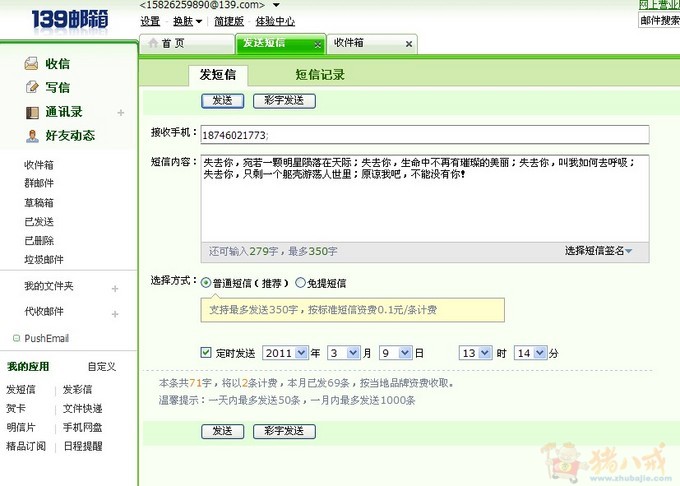680x486 pixels.
Task: Open the 群邮件 folder
Action: click(x=39, y=183)
